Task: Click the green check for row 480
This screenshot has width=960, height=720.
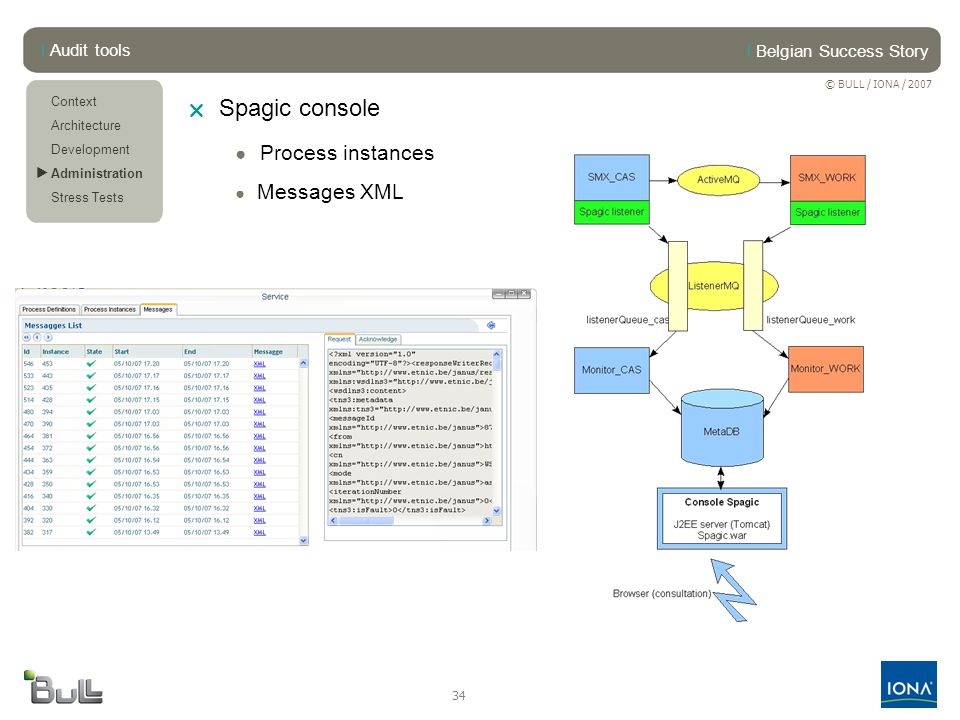Action: pos(91,411)
